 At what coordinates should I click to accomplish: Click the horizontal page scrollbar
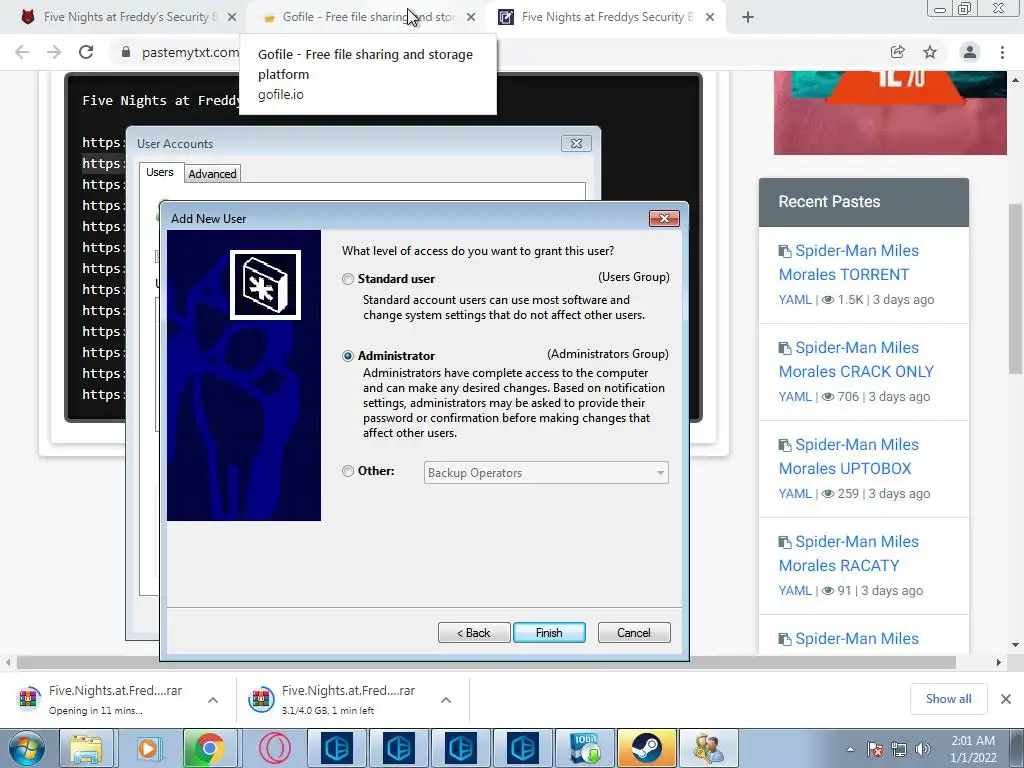pyautogui.click(x=487, y=662)
